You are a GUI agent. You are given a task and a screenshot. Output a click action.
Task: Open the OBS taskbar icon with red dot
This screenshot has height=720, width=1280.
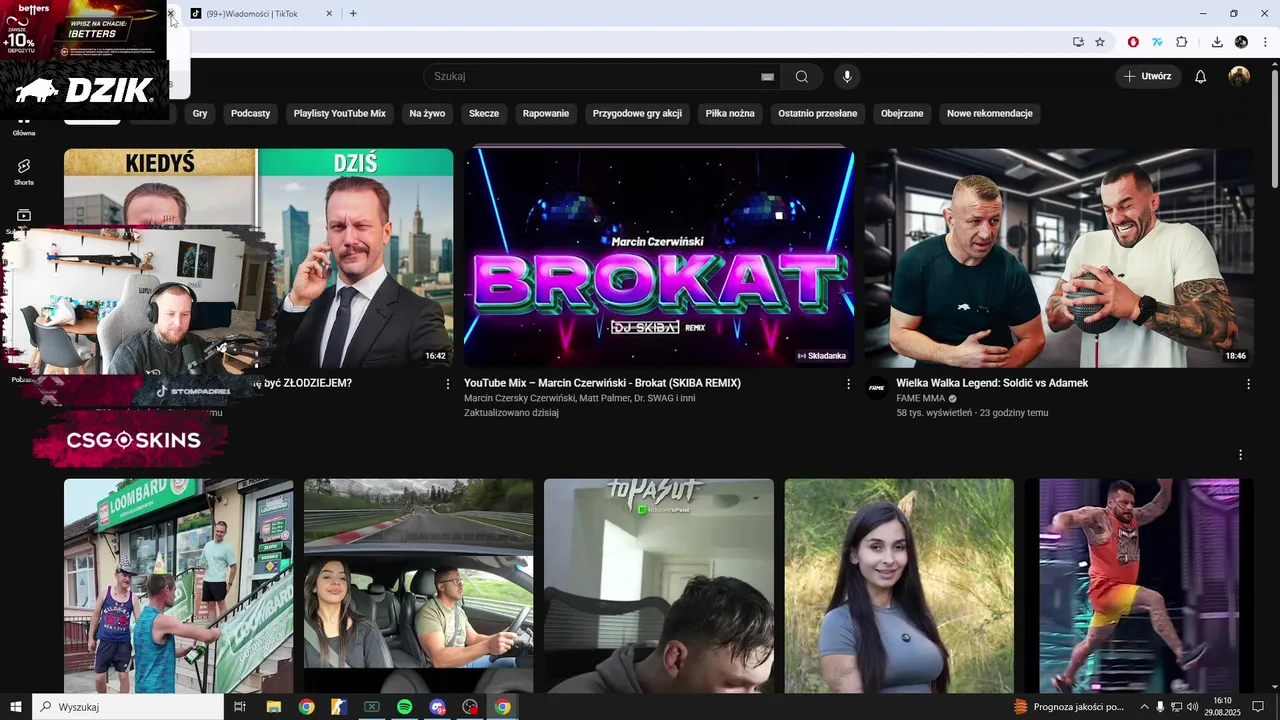(470, 707)
